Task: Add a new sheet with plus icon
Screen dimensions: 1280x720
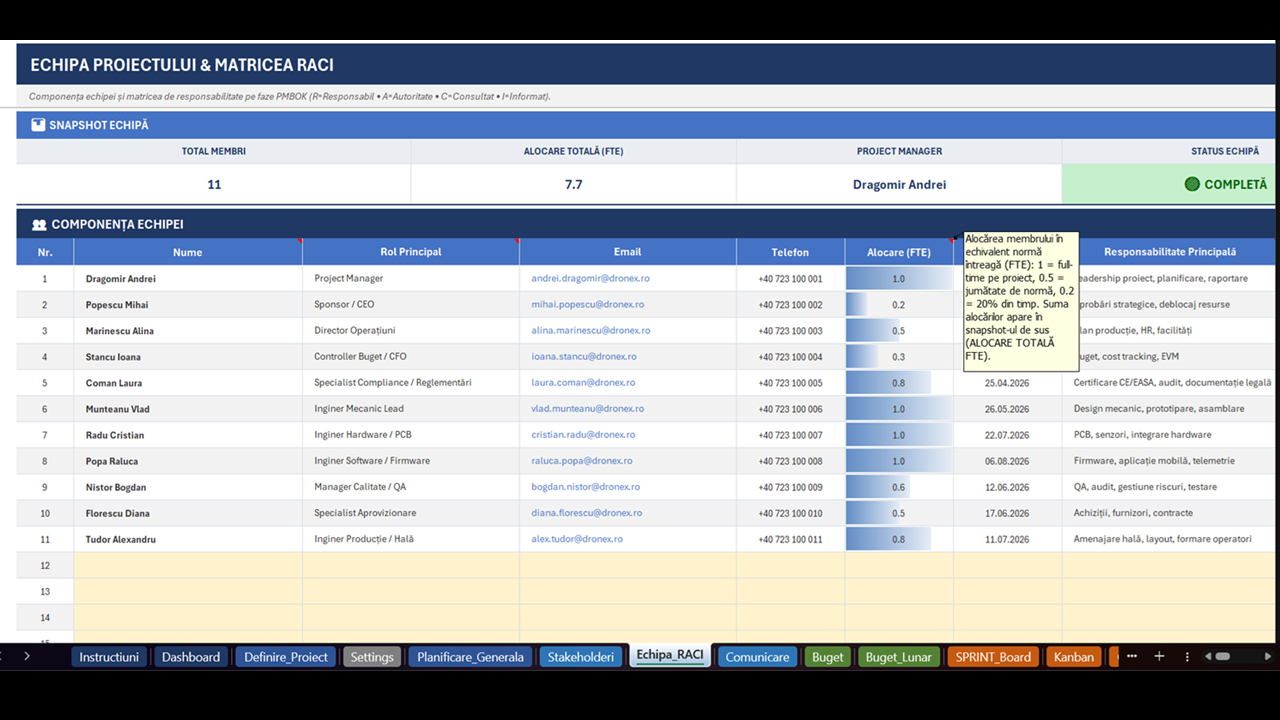Action: pos(1159,657)
